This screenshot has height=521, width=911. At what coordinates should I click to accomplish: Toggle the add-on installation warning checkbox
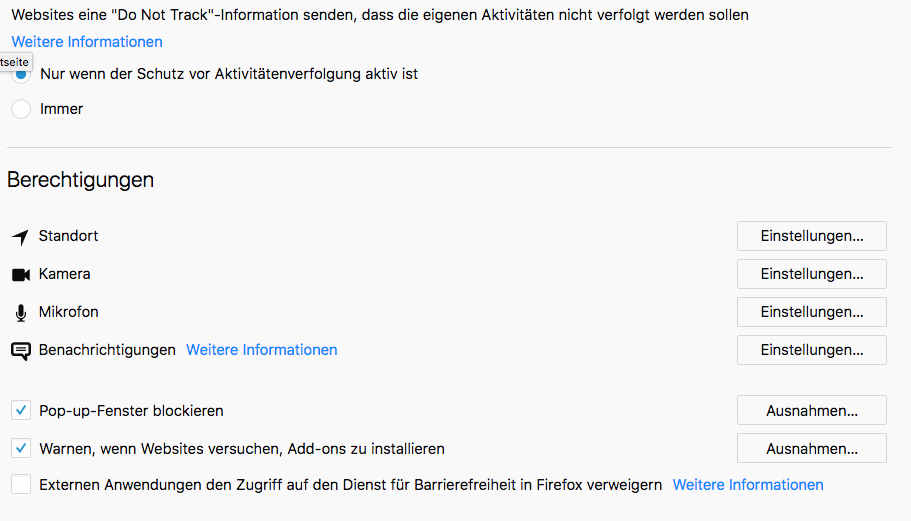pos(21,448)
